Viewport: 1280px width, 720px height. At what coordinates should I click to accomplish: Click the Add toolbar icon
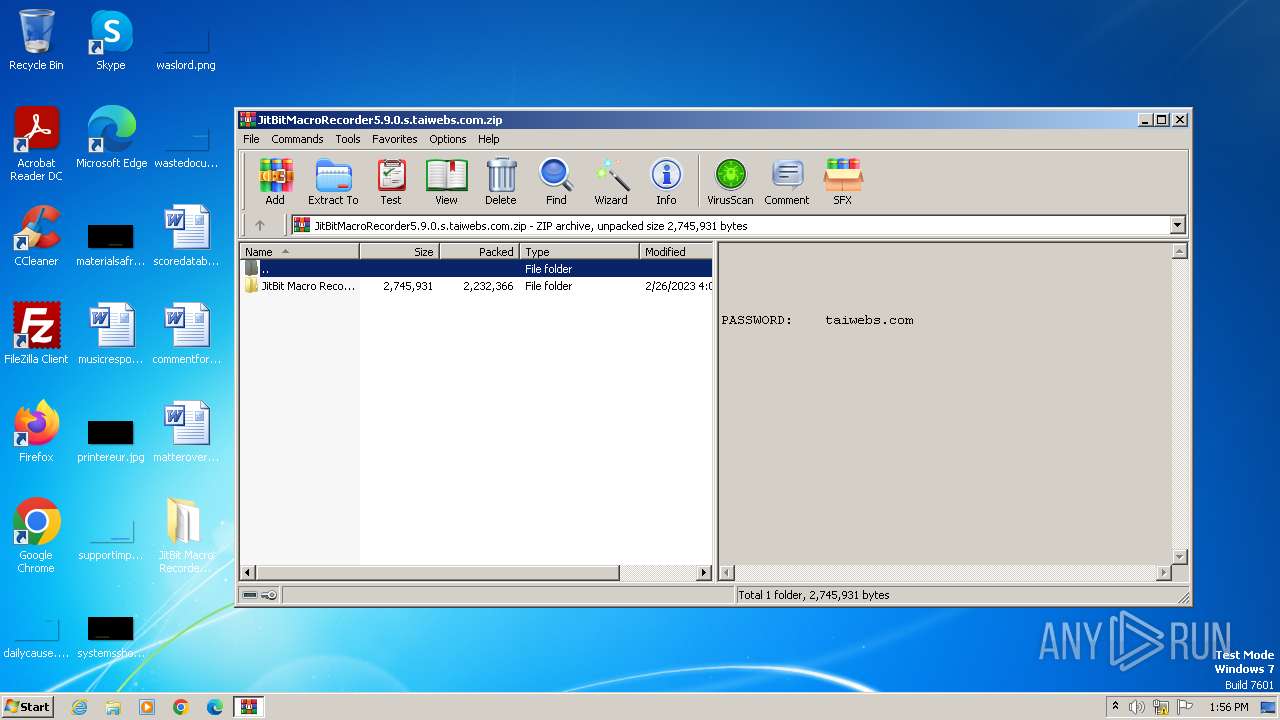pyautogui.click(x=275, y=181)
